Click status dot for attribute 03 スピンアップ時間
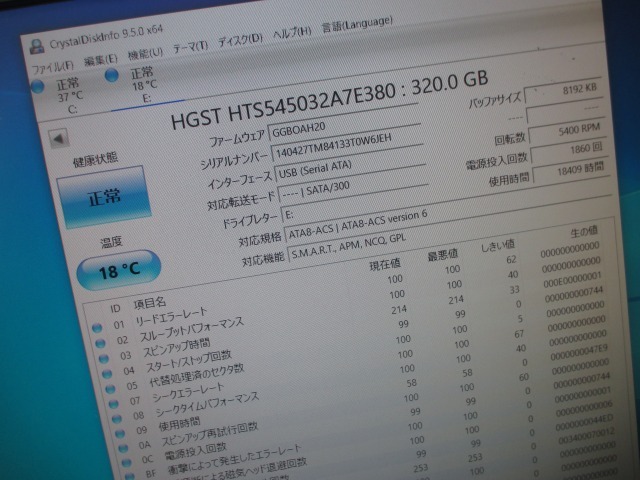Screen dimensions: 640x480 (x=104, y=359)
